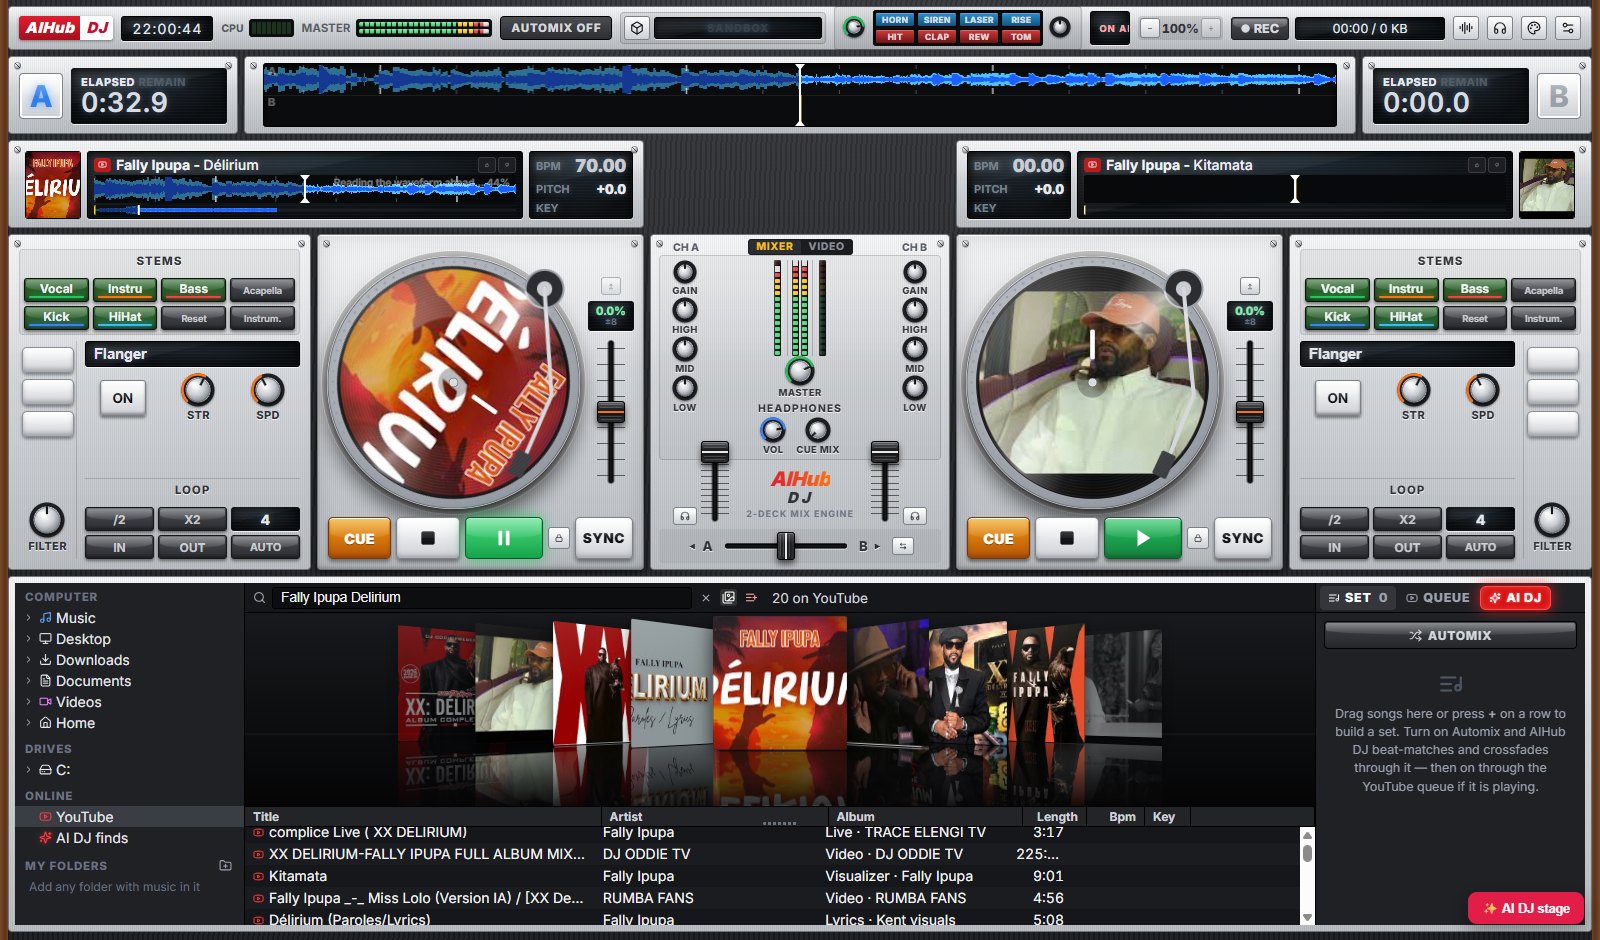
Task: Click the waveform display icon in top bar
Action: click(x=1466, y=28)
